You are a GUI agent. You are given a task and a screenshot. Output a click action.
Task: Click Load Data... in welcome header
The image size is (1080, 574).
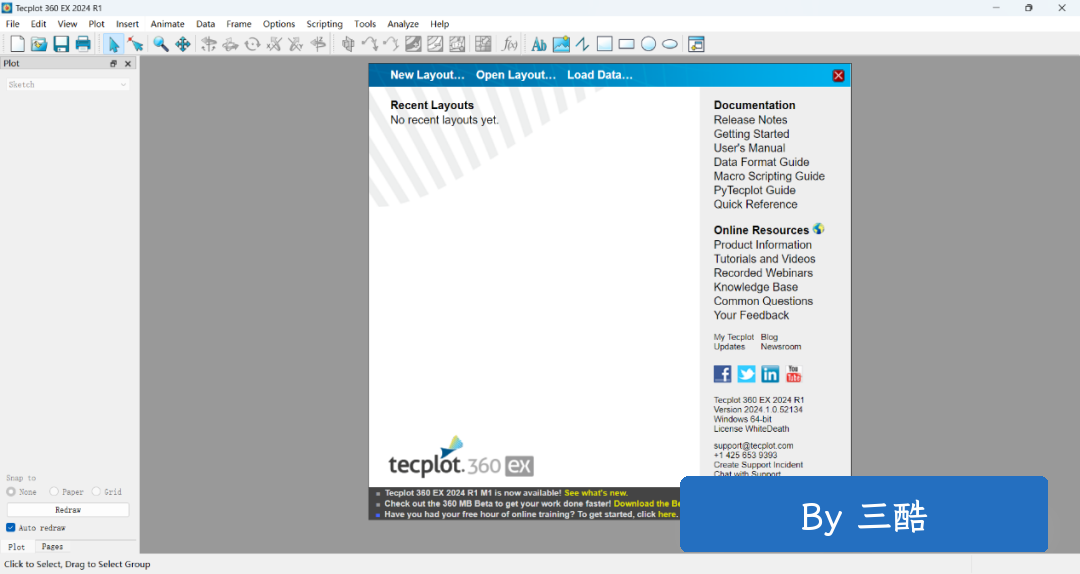[600, 75]
